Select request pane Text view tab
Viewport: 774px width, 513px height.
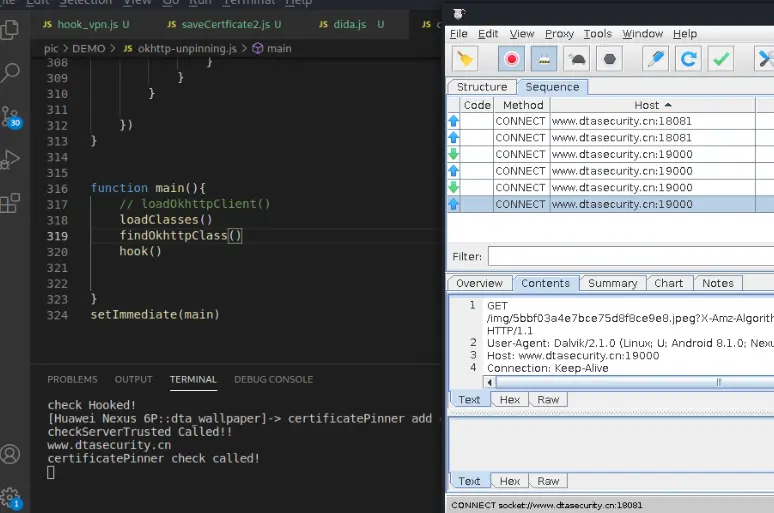pos(469,399)
